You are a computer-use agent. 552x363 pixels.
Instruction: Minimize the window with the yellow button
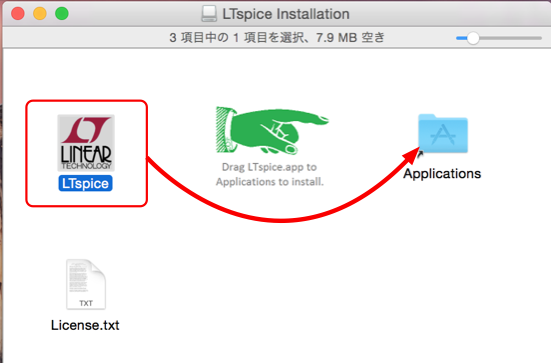40,14
